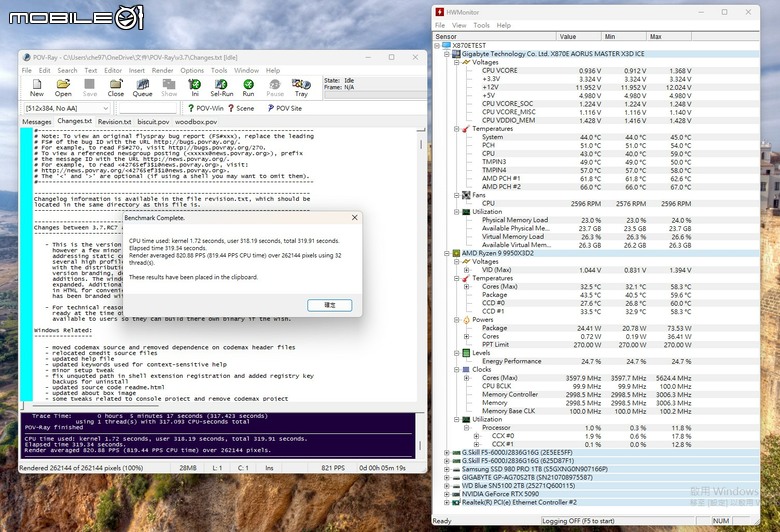Open POV-Ray Editor menu
The height and width of the screenshot is (532, 780).
point(113,70)
